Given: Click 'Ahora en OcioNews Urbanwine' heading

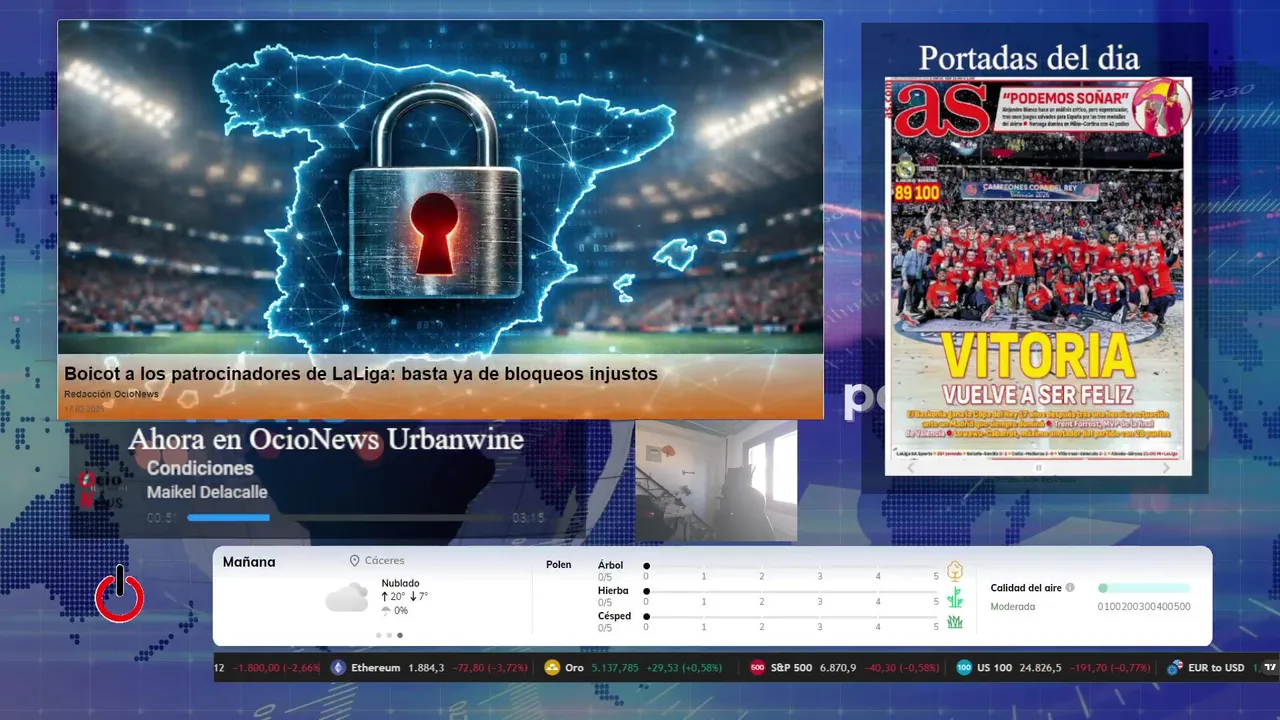Looking at the screenshot, I should [326, 440].
